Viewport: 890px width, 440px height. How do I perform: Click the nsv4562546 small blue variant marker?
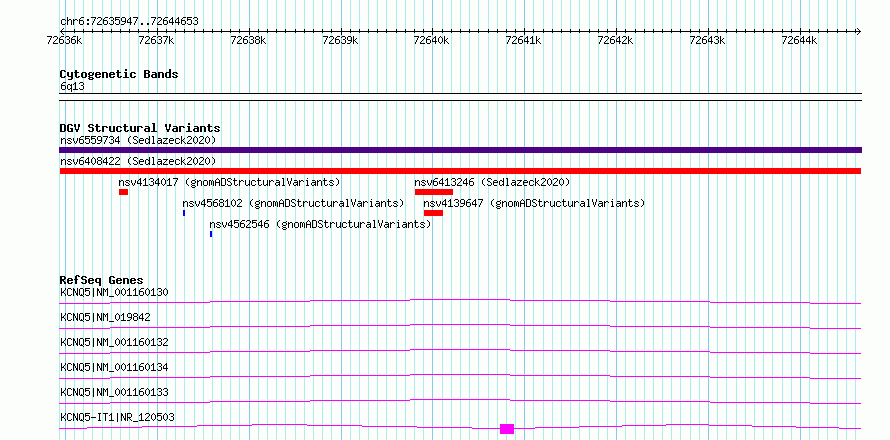[x=211, y=234]
